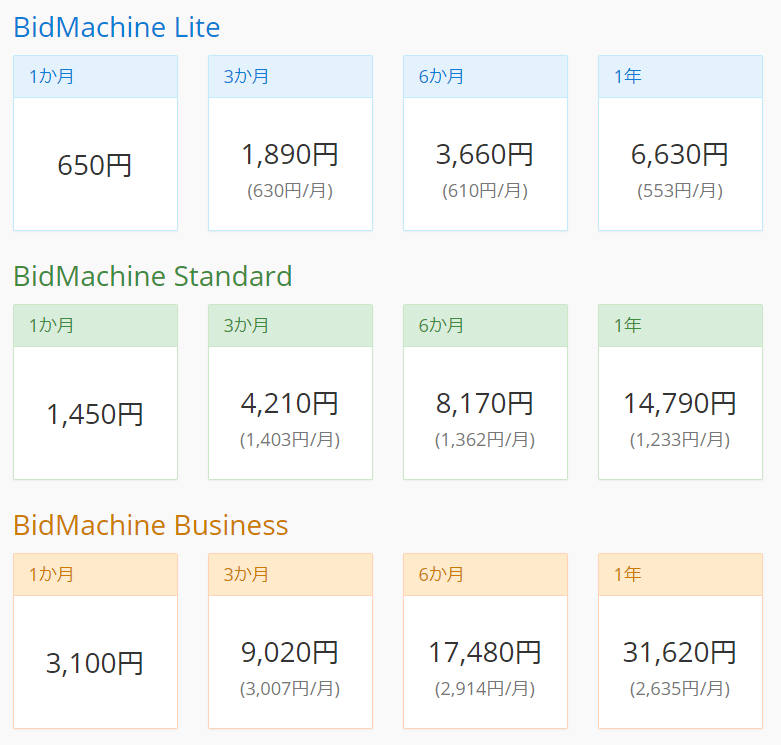Pick the 9,020円 Business three-month plan

click(x=290, y=653)
